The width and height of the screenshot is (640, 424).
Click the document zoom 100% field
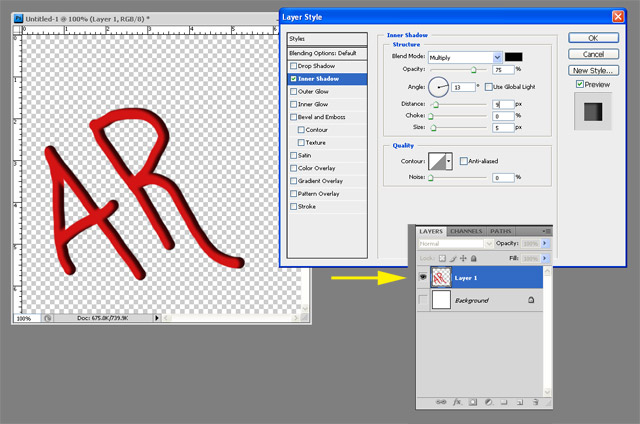tap(25, 318)
